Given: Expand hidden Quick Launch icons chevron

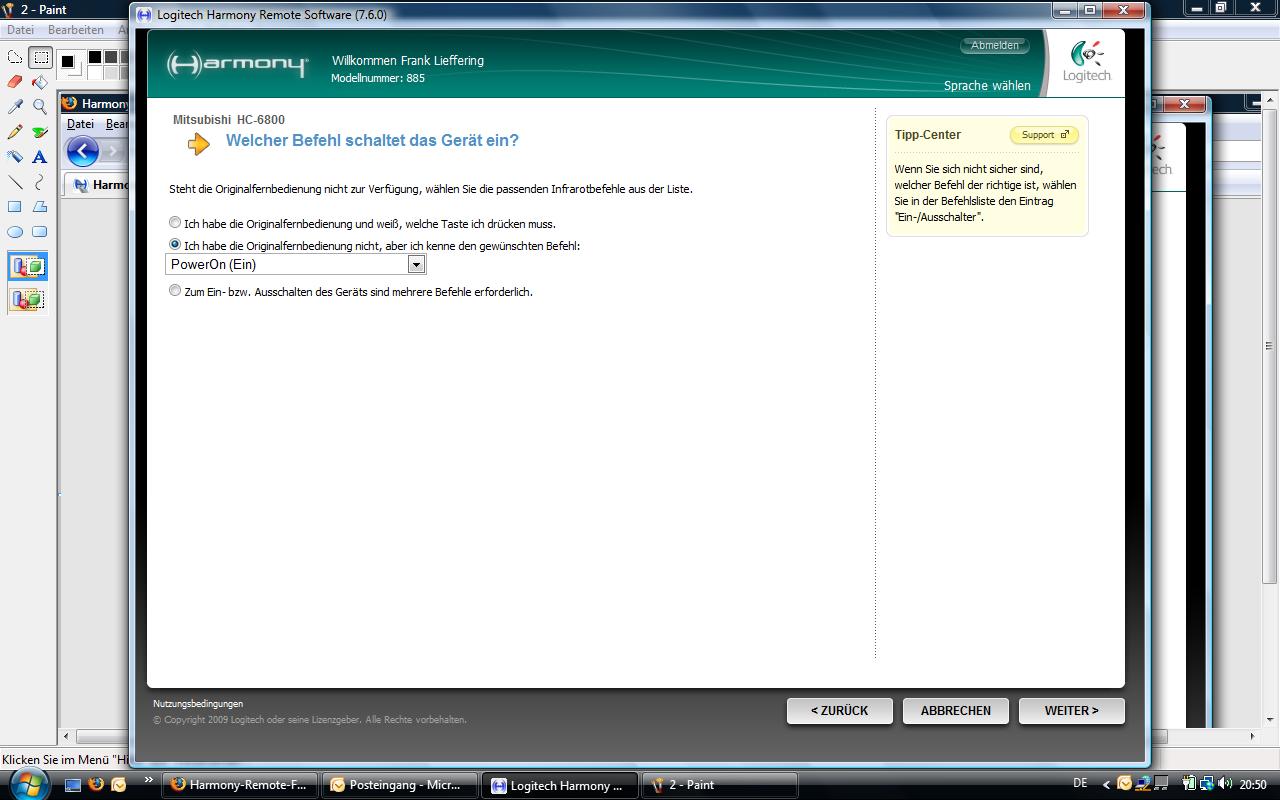Looking at the screenshot, I should click(x=149, y=780).
